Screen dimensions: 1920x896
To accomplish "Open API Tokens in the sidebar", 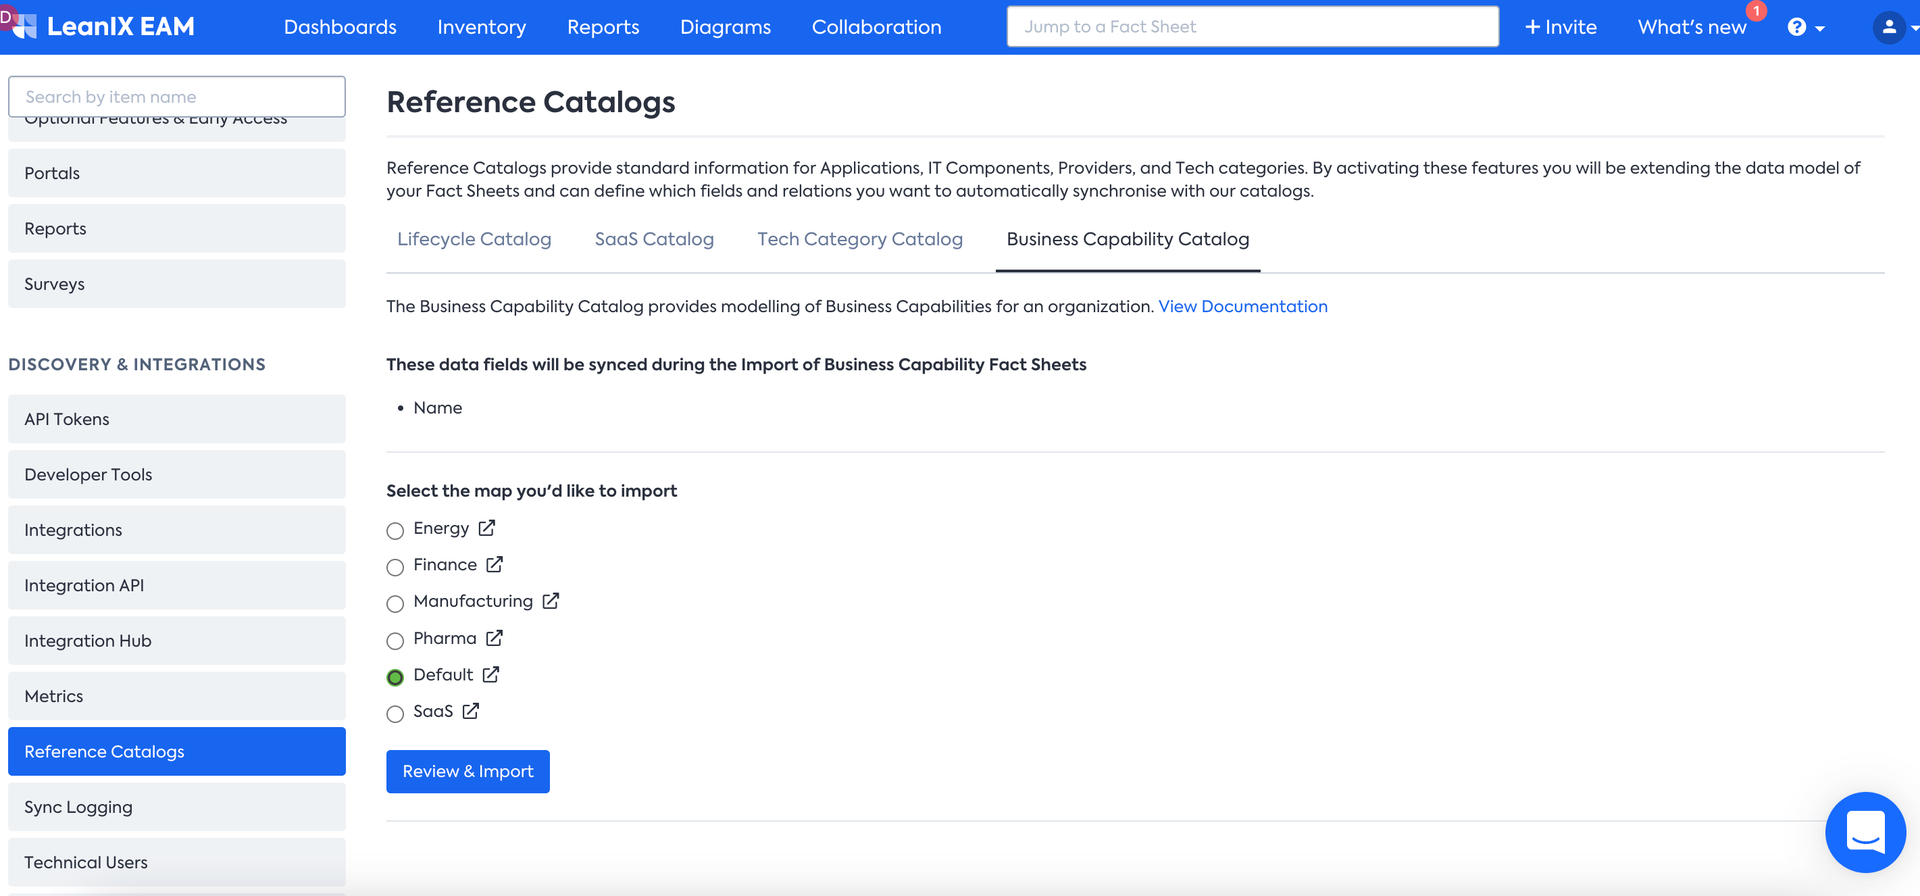I will click(x=177, y=419).
